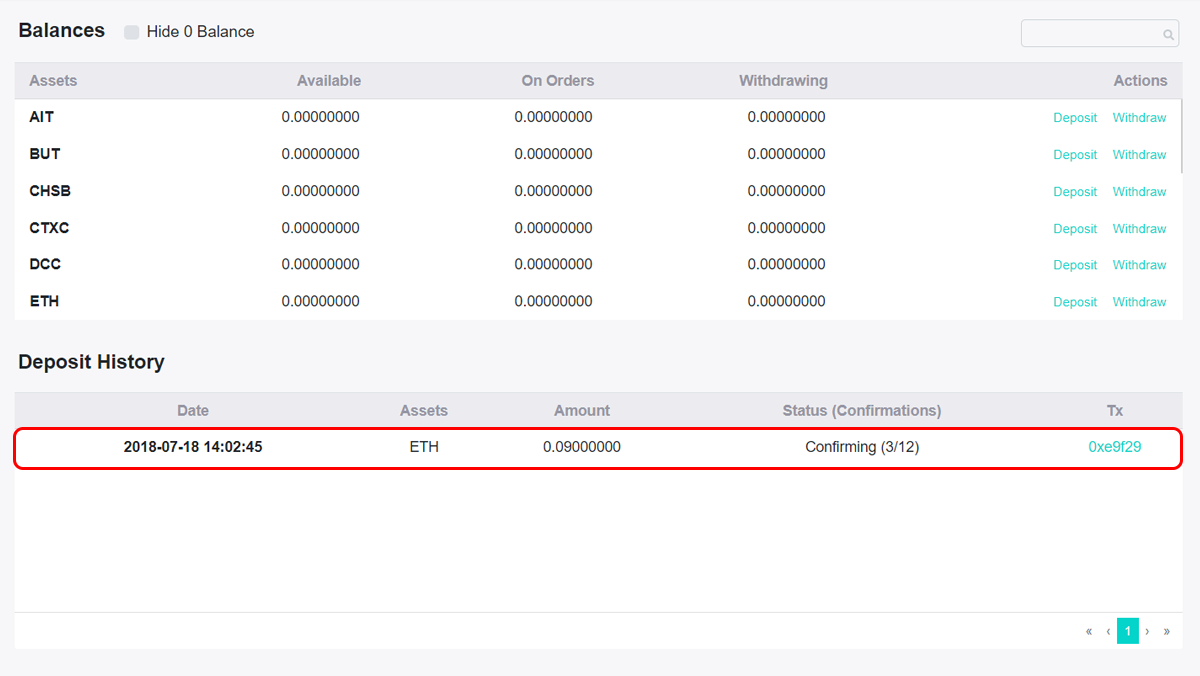
Task: Open Withdraw for CHSB
Action: coord(1139,192)
